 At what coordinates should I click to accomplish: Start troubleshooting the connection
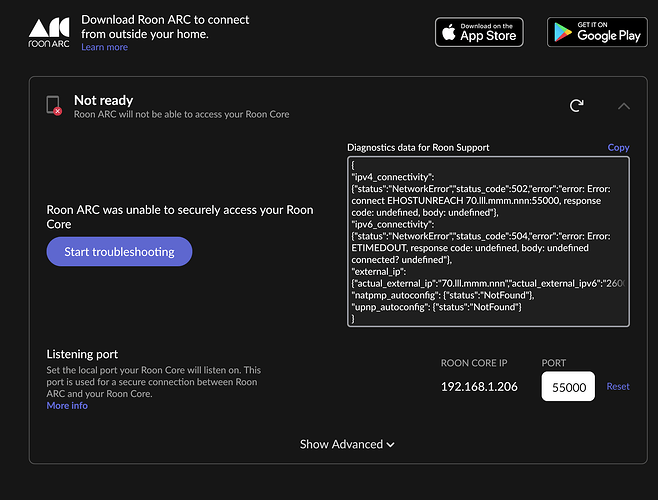coord(119,251)
